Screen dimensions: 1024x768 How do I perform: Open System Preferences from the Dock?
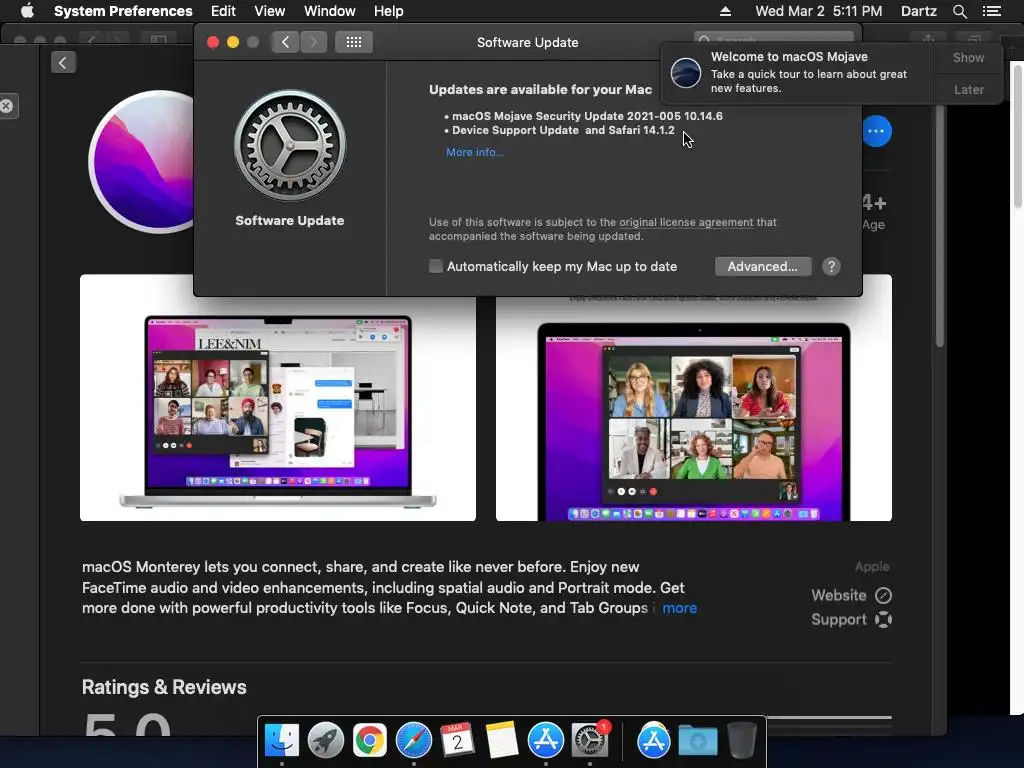[x=590, y=741]
